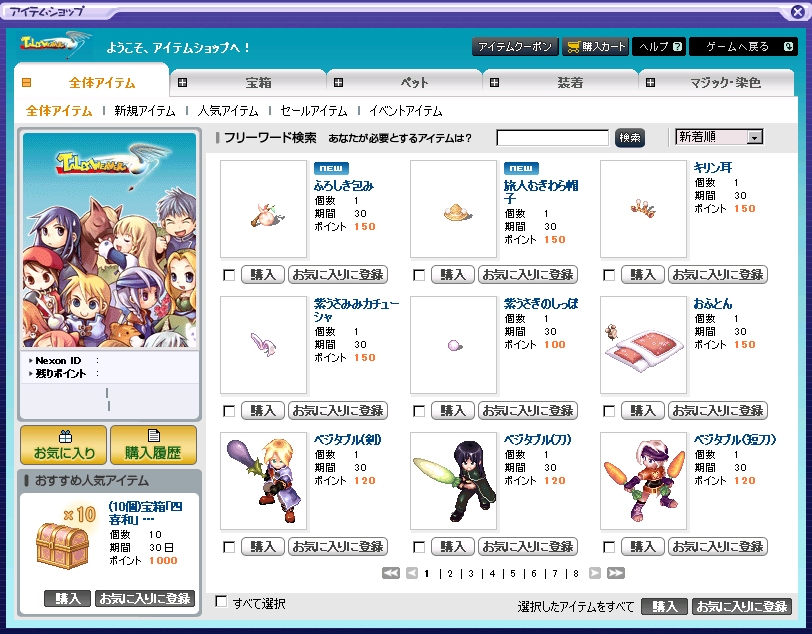The height and width of the screenshot is (634, 812).
Task: Show 人気アイテム sub-category
Action: pyautogui.click(x=228, y=111)
